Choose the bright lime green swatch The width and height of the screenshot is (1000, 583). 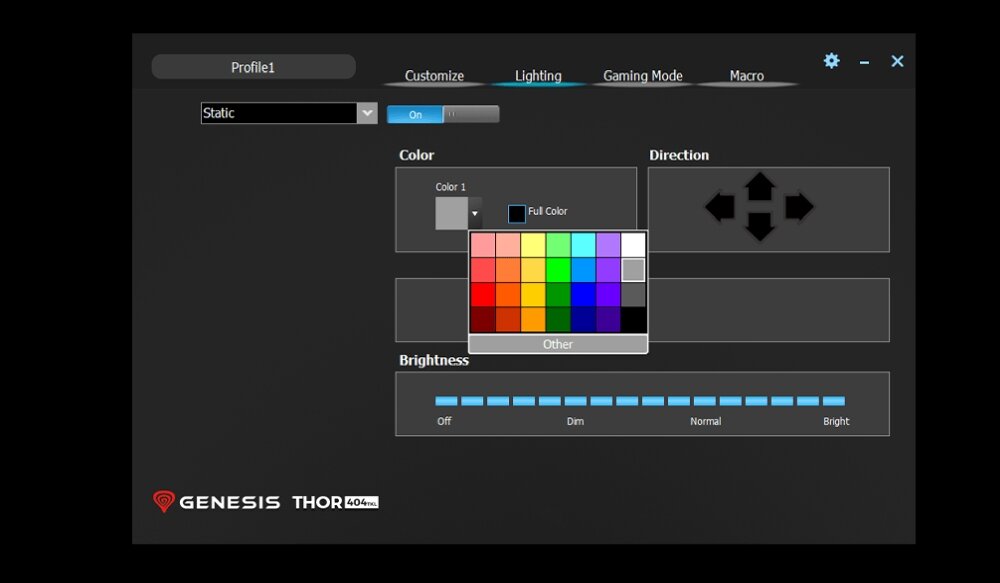tap(558, 270)
